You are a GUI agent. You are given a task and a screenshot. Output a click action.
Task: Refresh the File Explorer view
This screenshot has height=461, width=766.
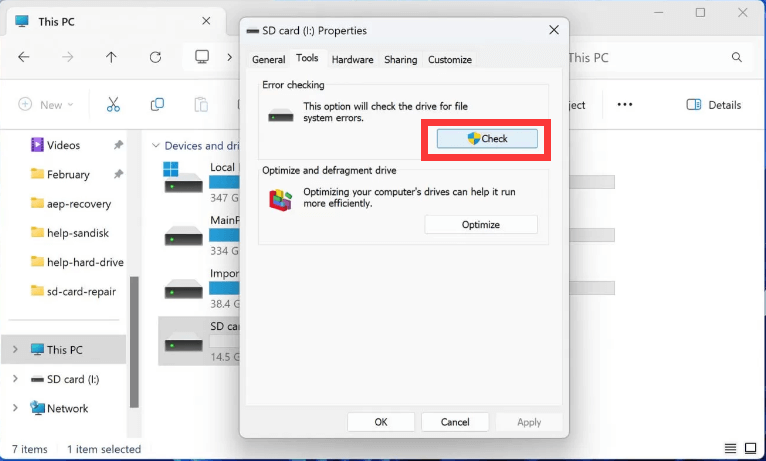point(155,57)
